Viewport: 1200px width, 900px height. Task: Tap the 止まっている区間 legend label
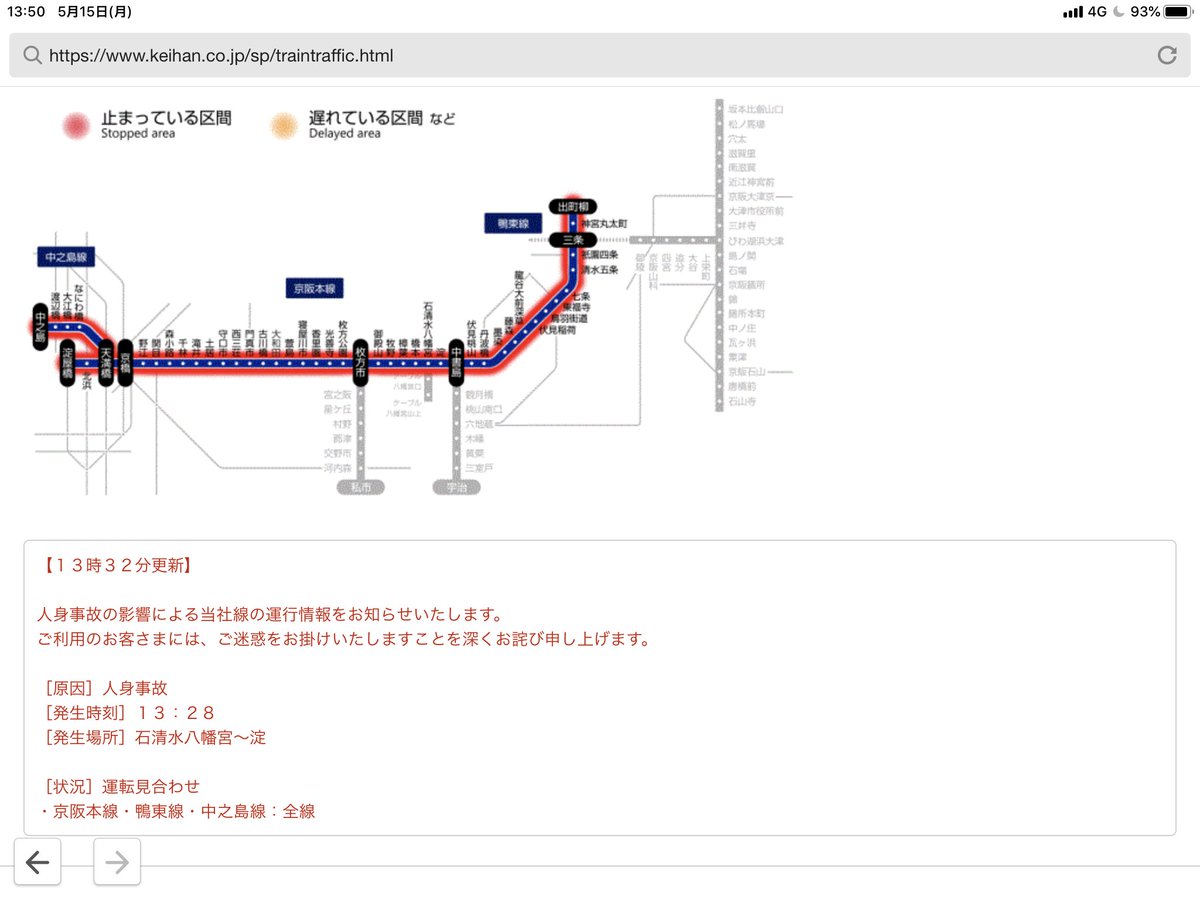tap(166, 118)
